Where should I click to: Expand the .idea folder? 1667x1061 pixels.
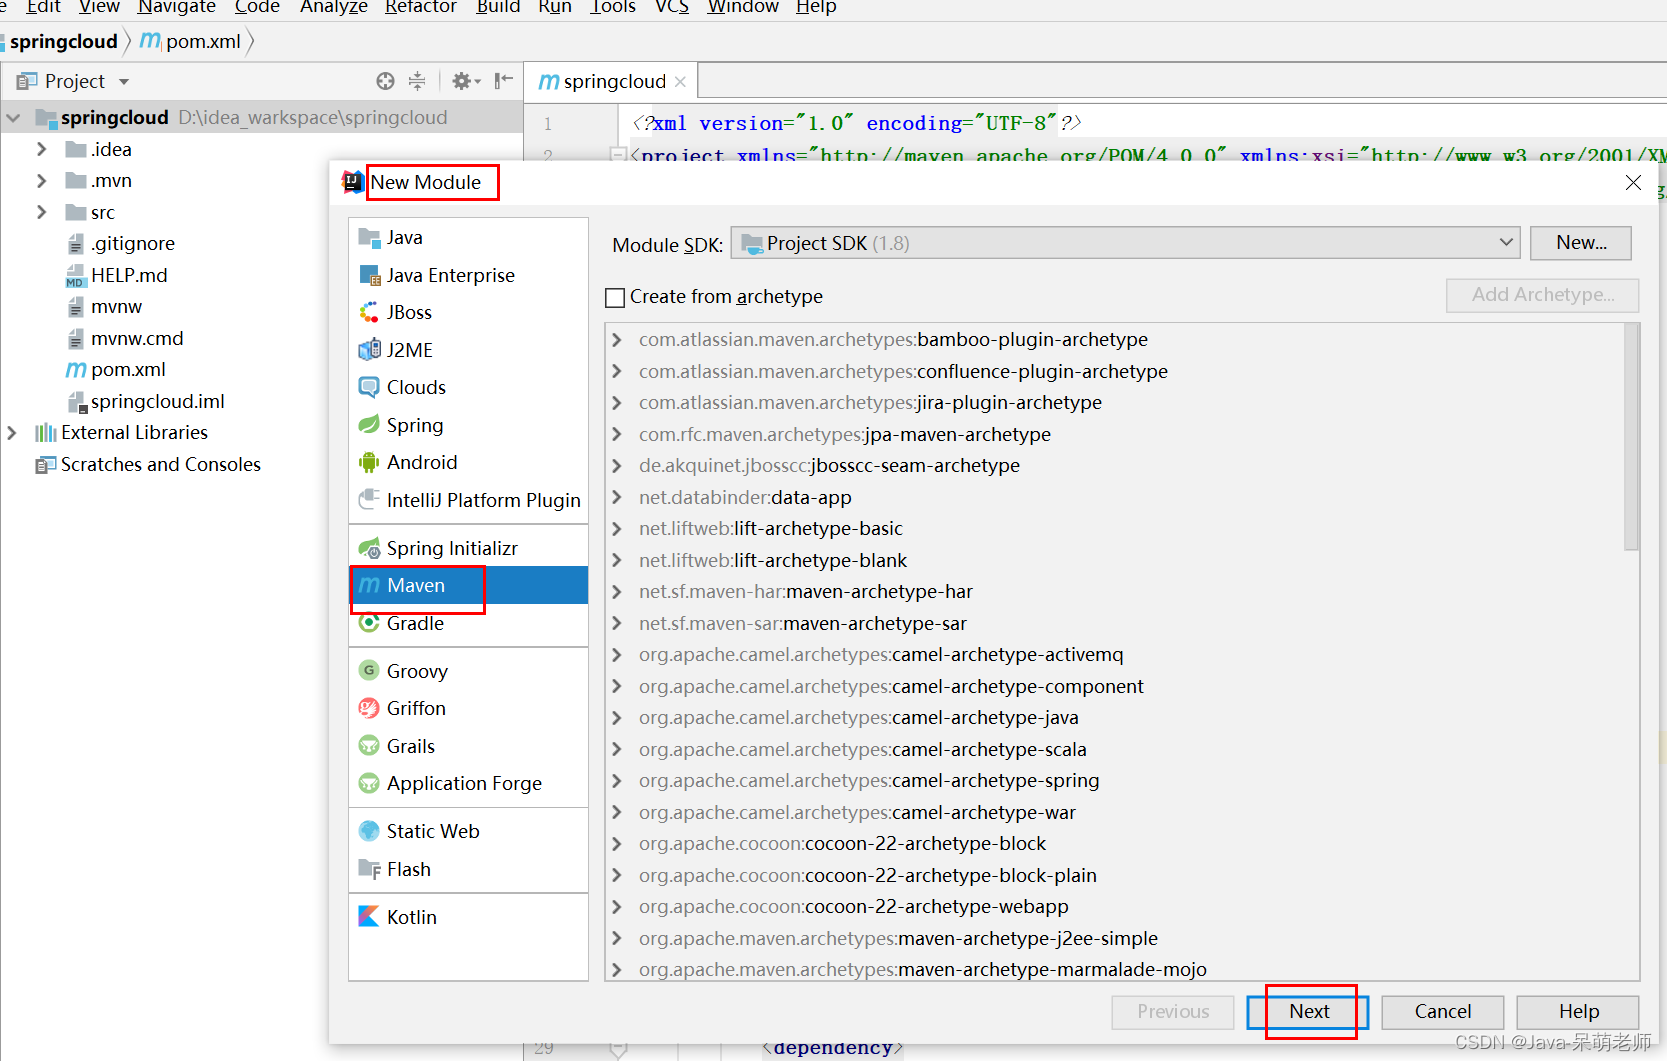(x=41, y=149)
